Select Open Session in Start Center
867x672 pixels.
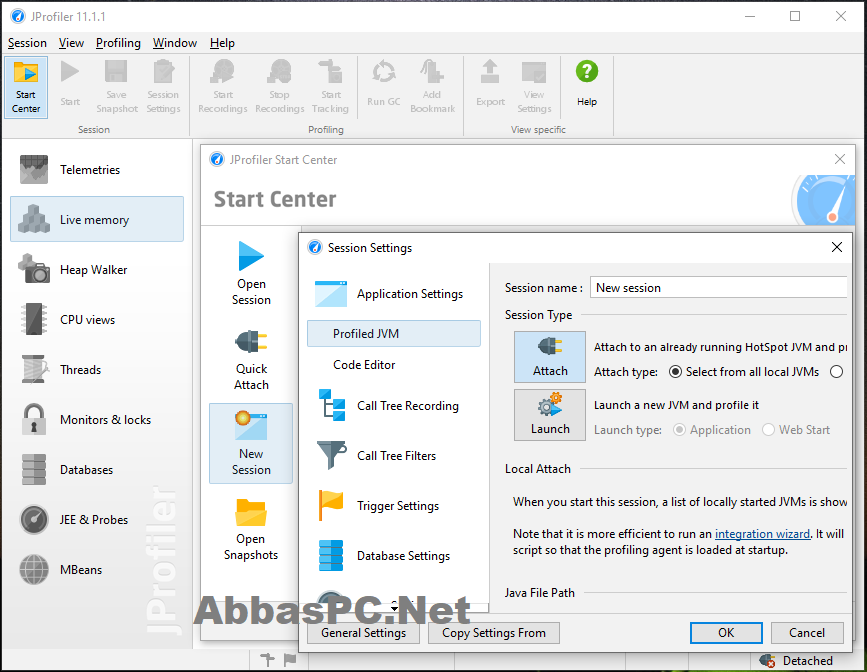point(251,273)
